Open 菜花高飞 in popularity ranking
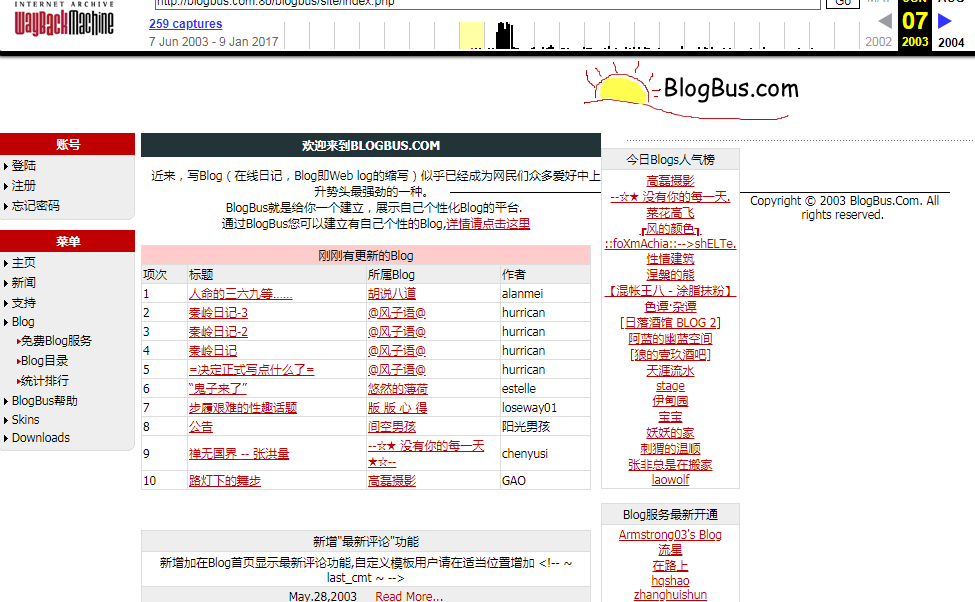The image size is (975, 602). coord(670,213)
